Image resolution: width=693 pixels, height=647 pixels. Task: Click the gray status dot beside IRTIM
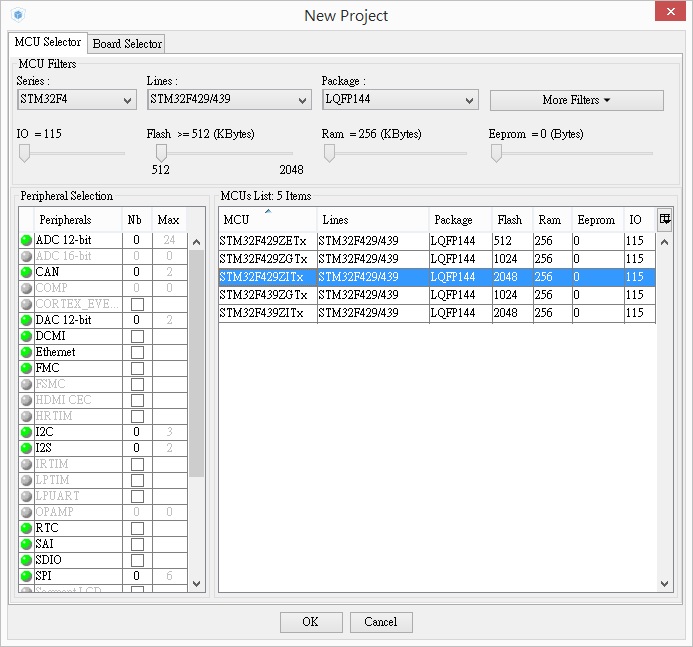(x=26, y=464)
